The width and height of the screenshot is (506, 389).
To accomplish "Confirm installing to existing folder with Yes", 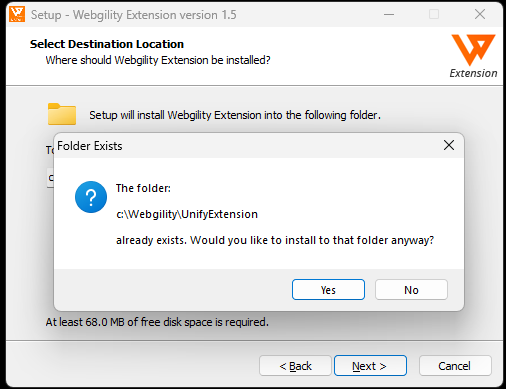I will click(x=328, y=290).
